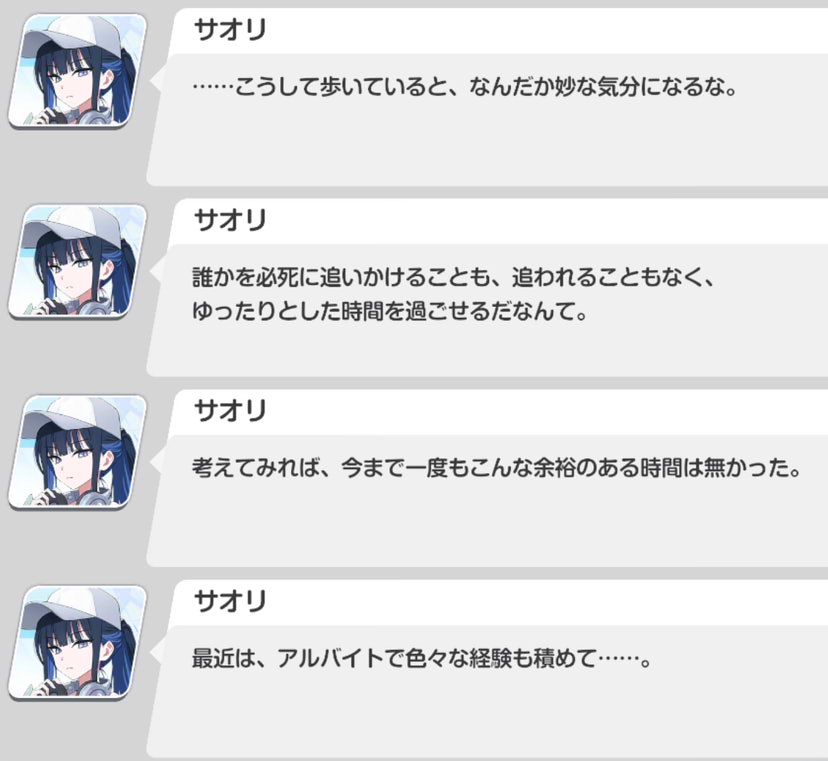Select the サオリ name label above 考えてみれば
Image resolution: width=828 pixels, height=761 pixels.
230,411
